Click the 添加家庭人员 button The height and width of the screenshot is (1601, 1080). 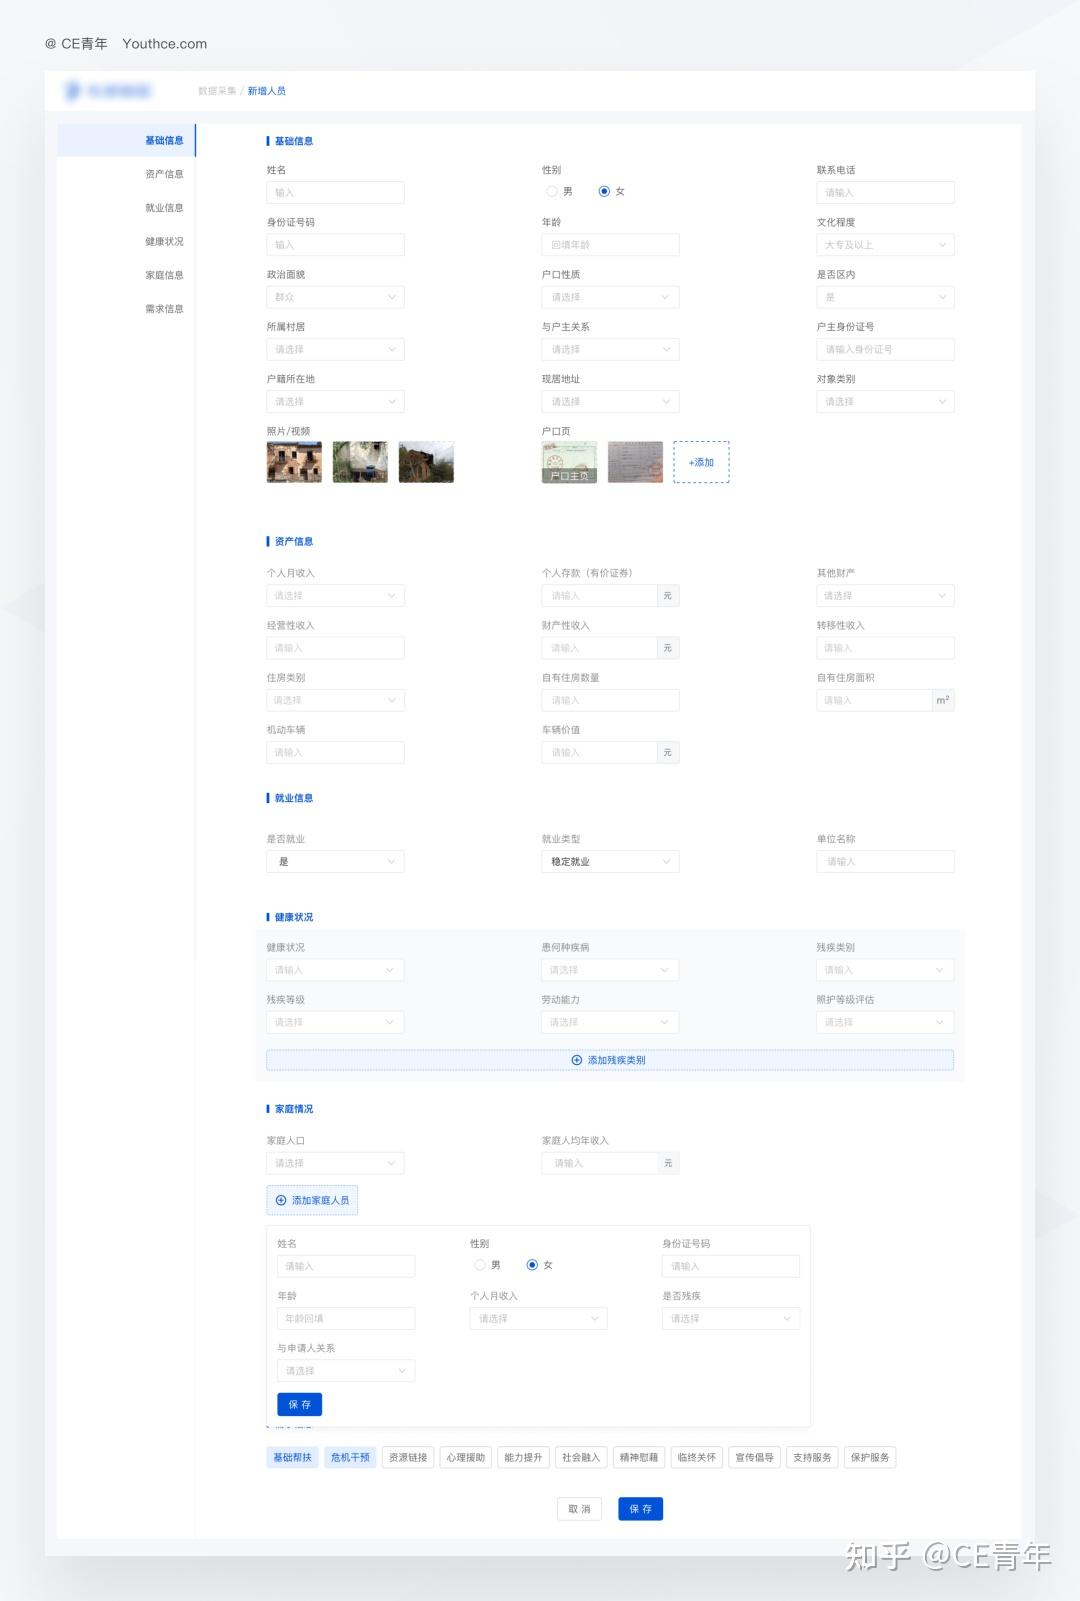point(312,1200)
